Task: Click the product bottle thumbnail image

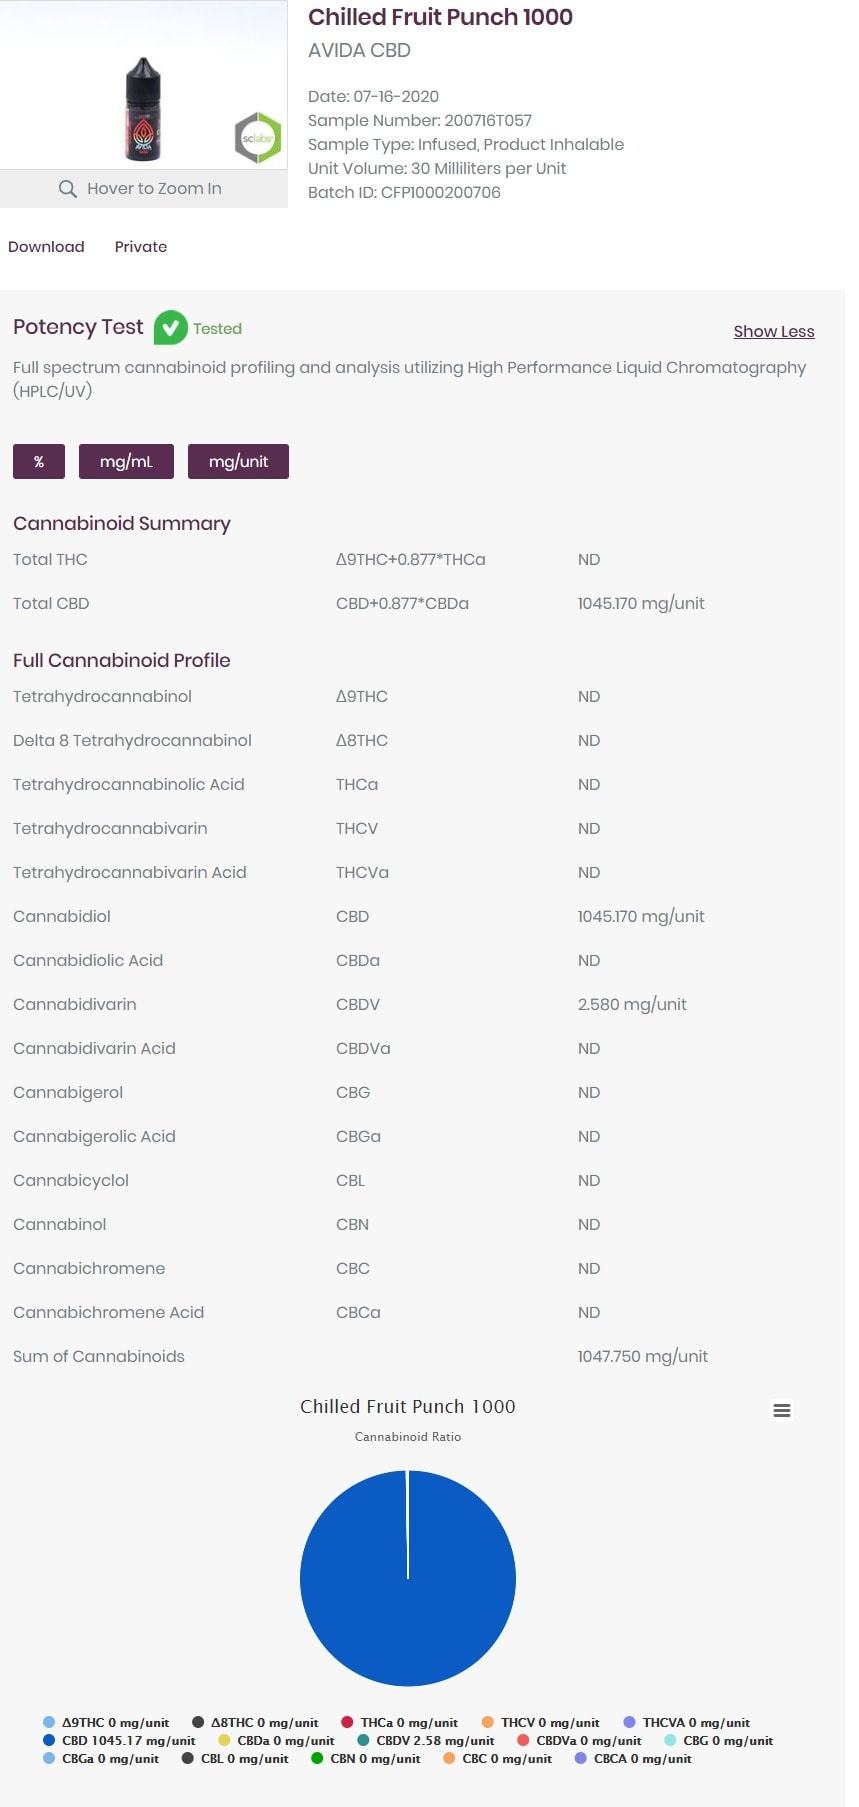Action: 143,109
